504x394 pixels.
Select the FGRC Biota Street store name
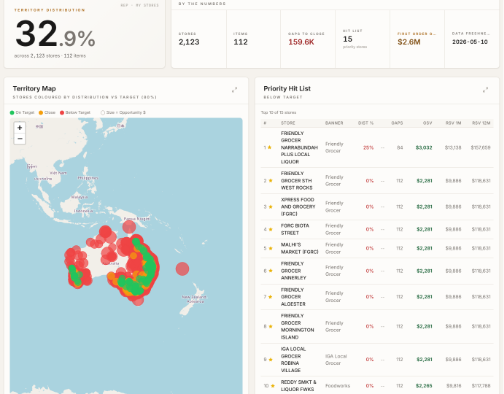point(295,229)
